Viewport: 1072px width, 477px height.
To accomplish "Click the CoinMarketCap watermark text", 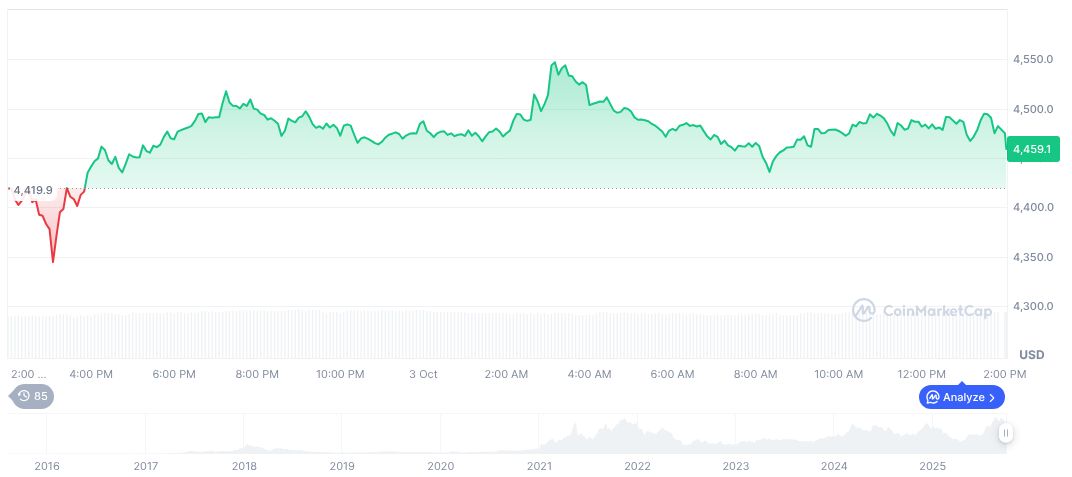I will (937, 311).
